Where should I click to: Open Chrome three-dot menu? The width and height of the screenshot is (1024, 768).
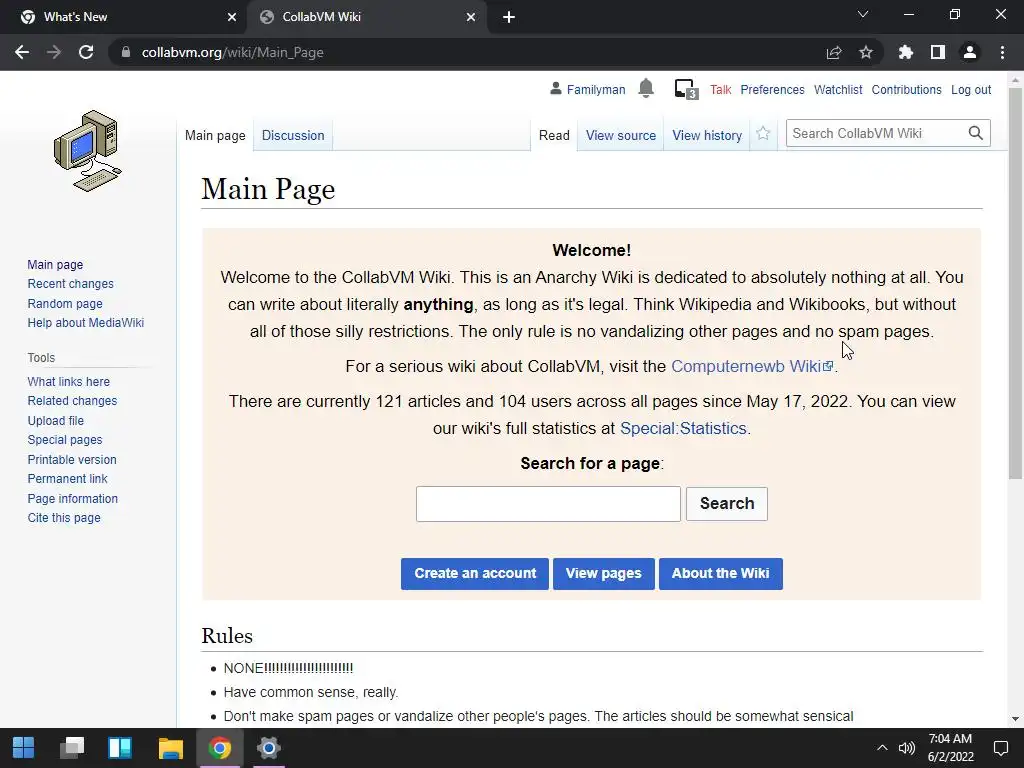pos(1002,52)
